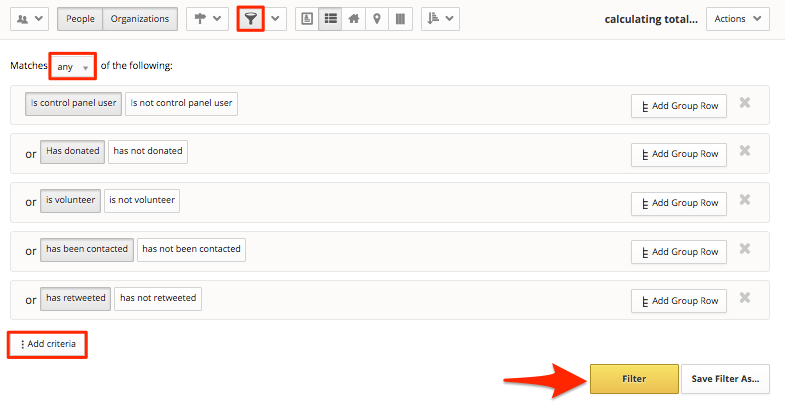785x406 pixels.
Task: Click the Add criteria link
Action: [x=48, y=344]
